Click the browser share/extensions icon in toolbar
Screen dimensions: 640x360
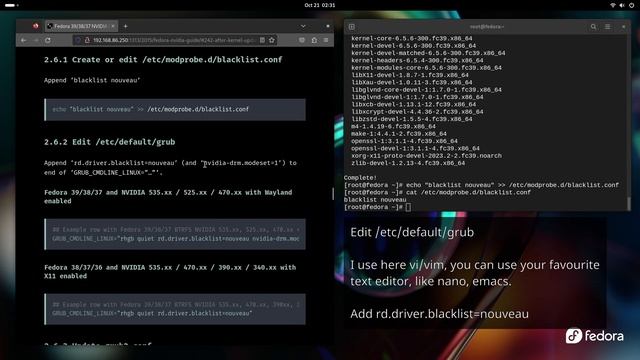(314, 40)
